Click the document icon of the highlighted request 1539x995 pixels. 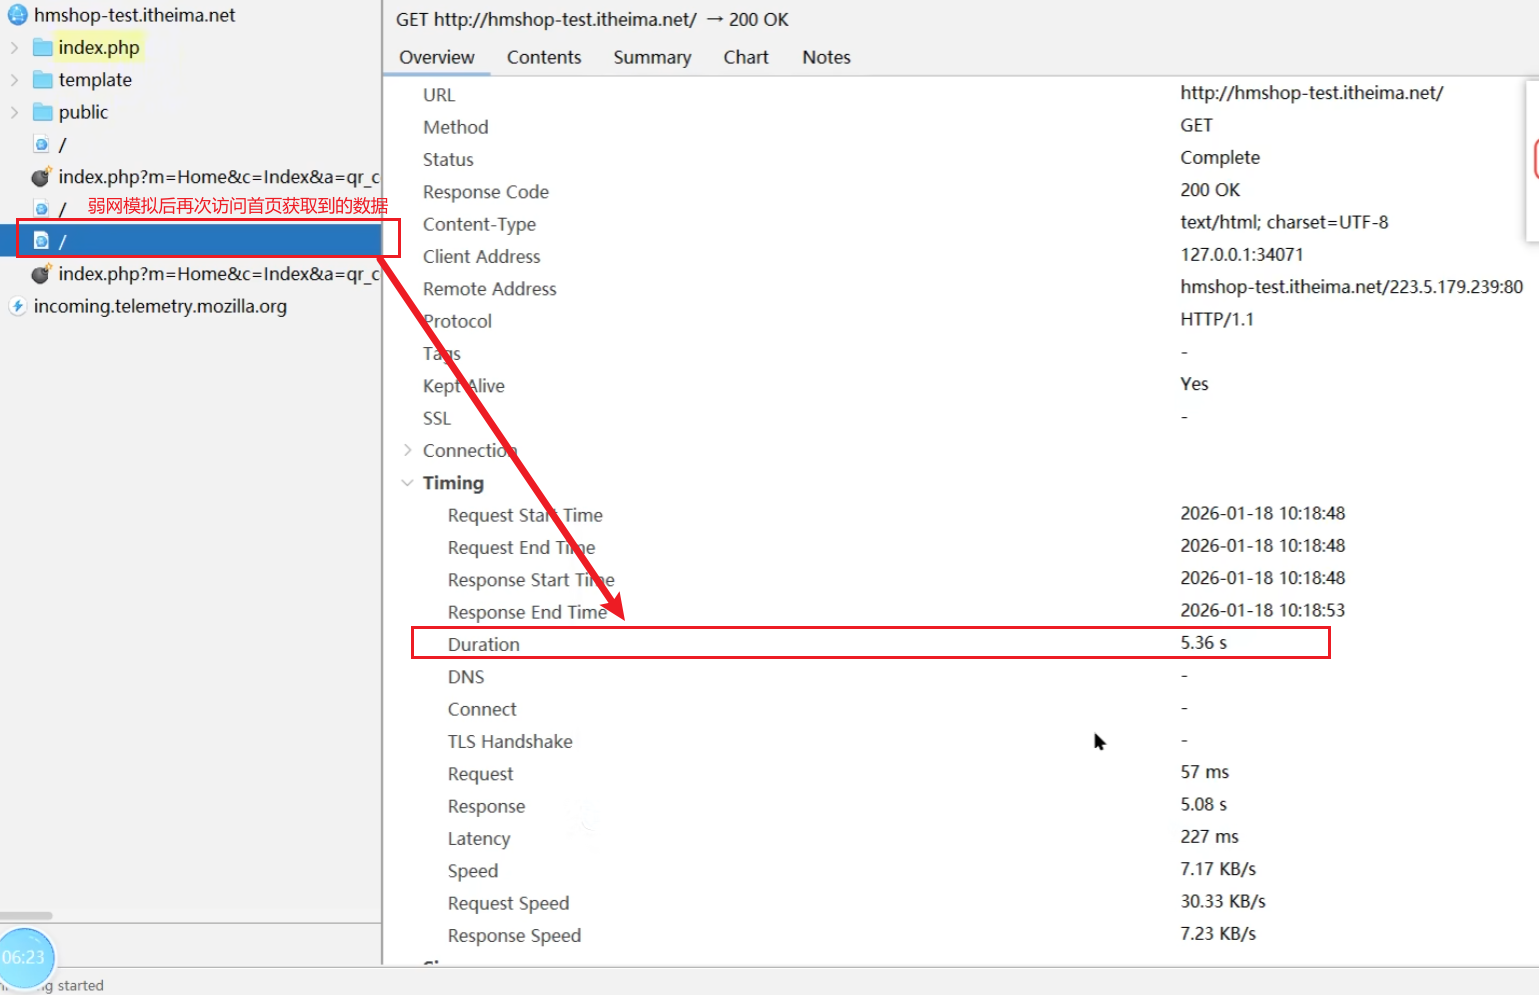click(42, 241)
